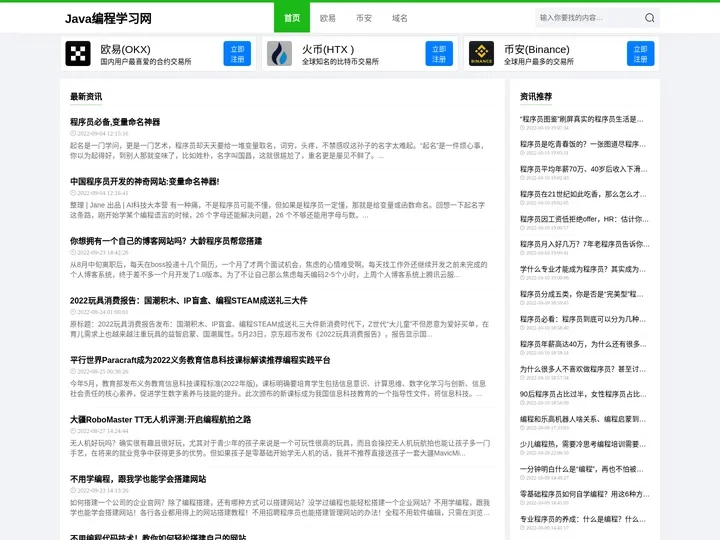The image size is (720, 540).
Task: Open sidebar link 程序员月入好几万?
Action: (585, 244)
